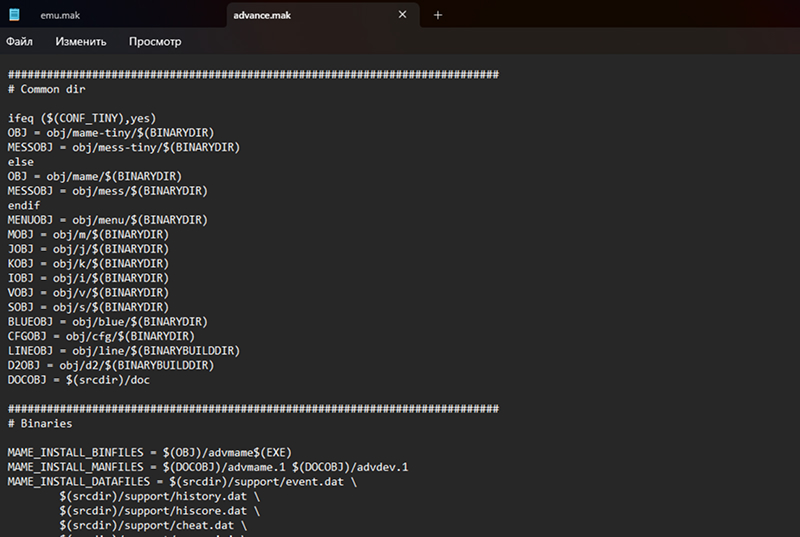Click the 'else' line in the editor
Screen dimensions: 800x537
[x=21, y=161]
